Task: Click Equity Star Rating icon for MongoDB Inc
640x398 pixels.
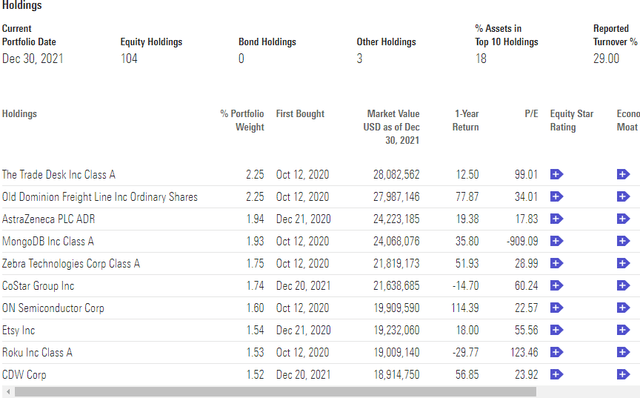Action: (556, 241)
